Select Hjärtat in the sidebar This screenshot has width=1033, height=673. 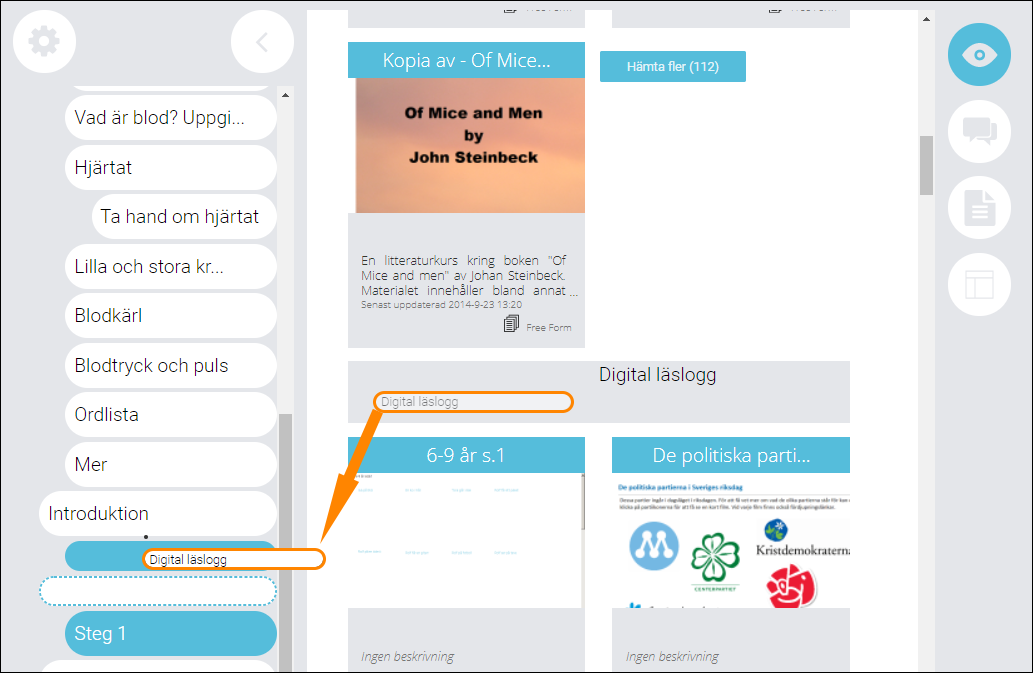point(171,167)
